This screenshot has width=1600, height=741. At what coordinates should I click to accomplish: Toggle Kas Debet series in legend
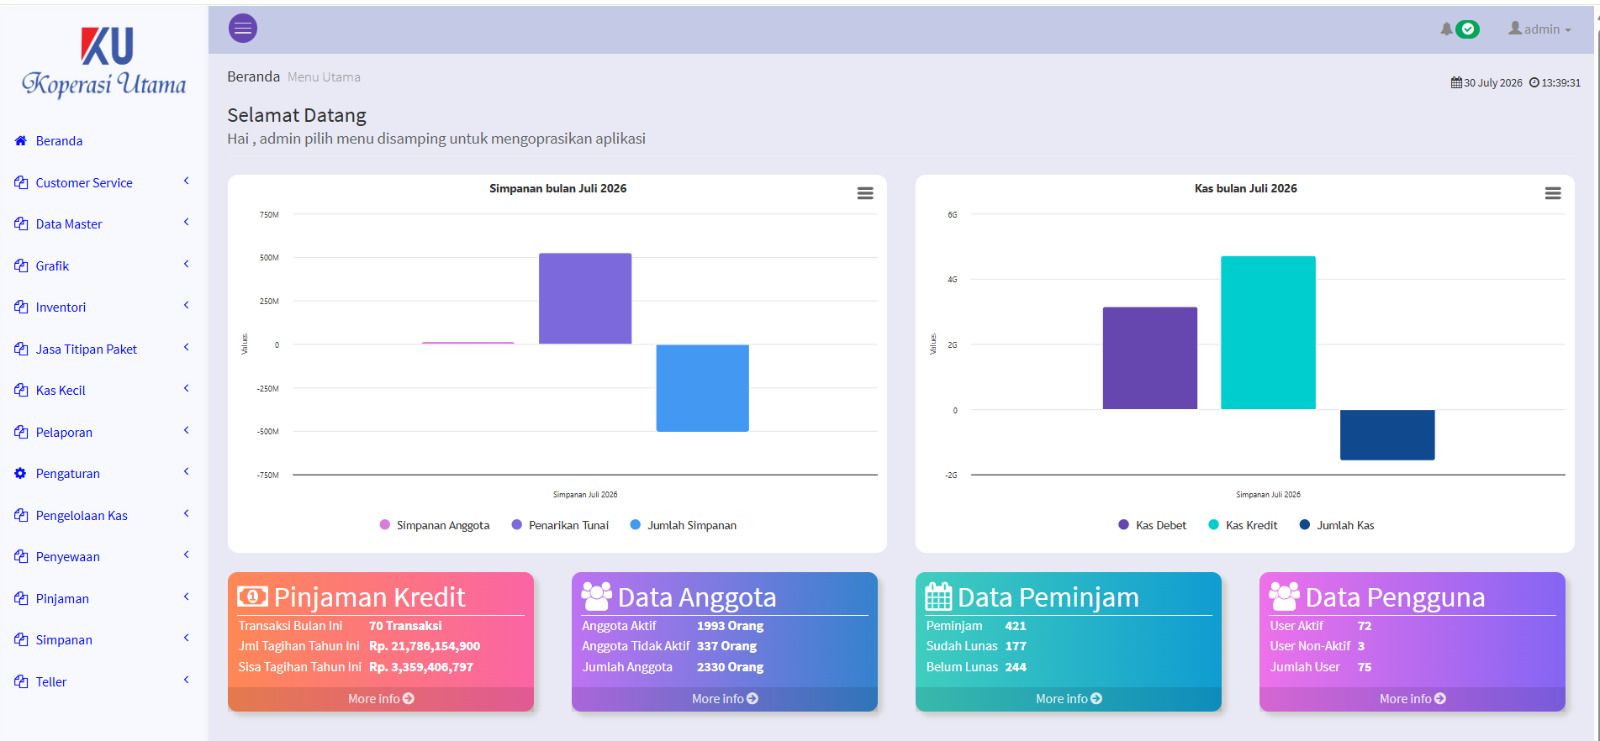pyautogui.click(x=1152, y=525)
